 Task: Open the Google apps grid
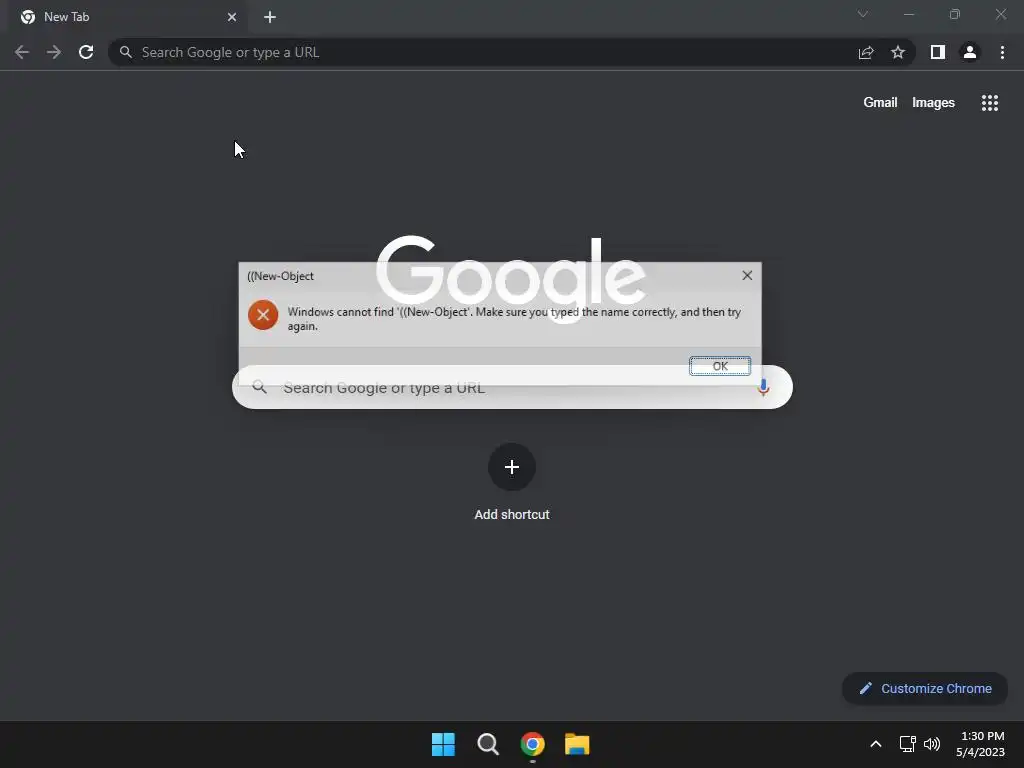coord(989,103)
